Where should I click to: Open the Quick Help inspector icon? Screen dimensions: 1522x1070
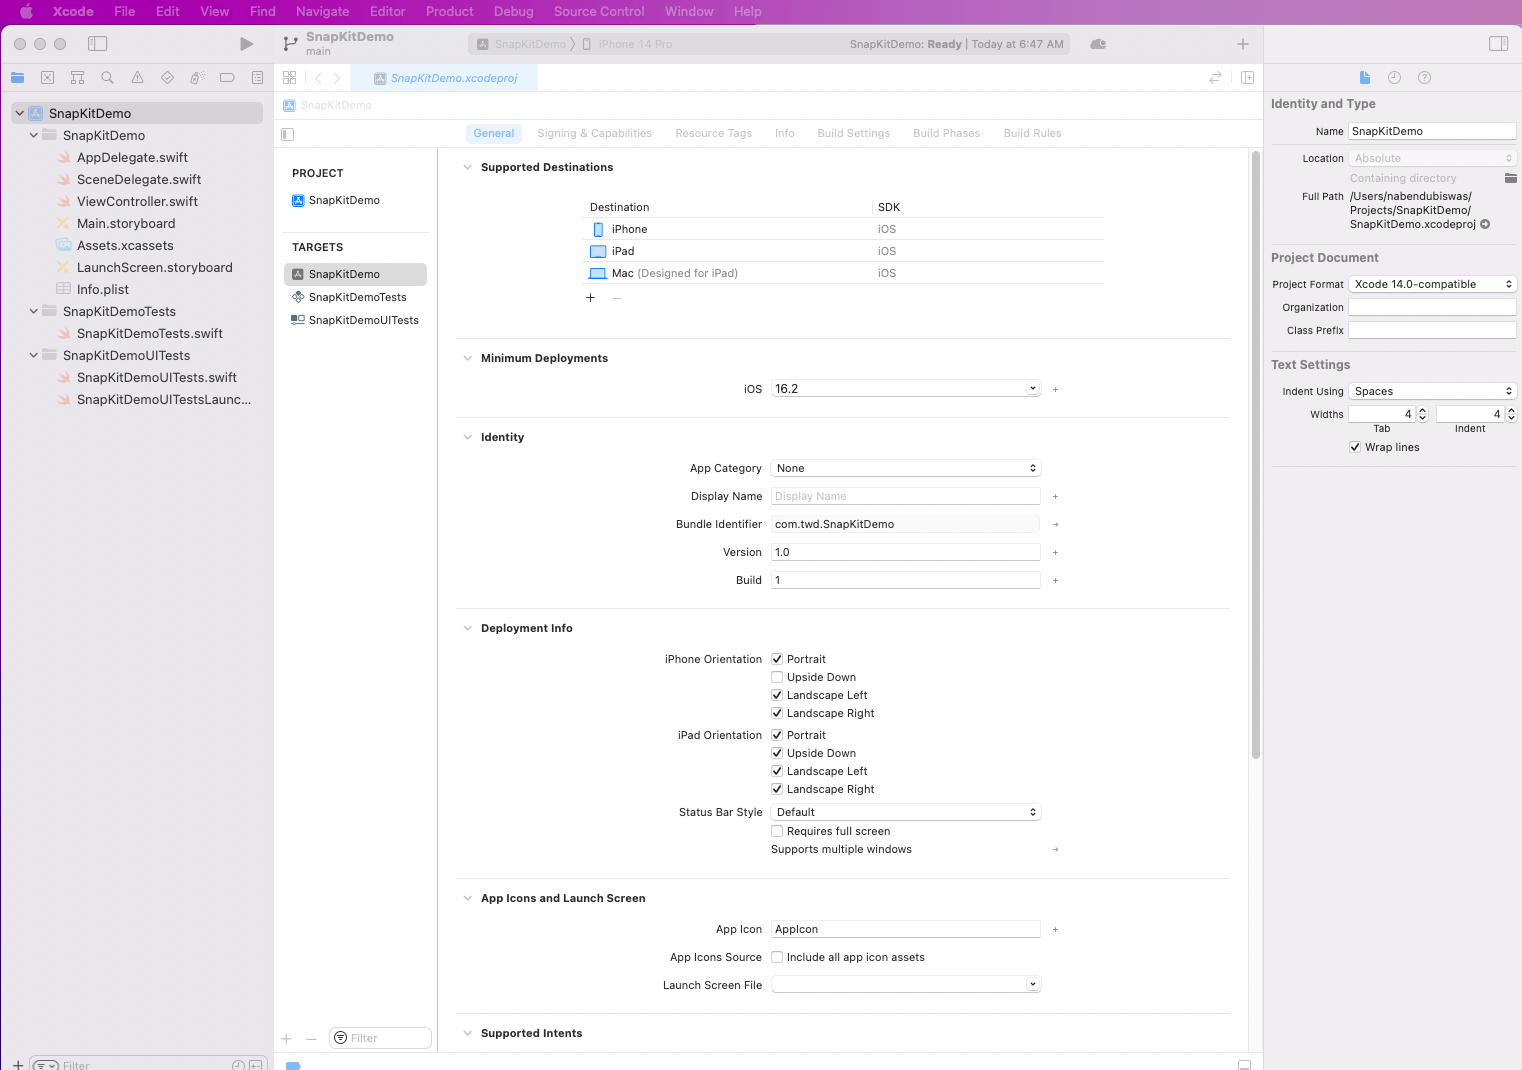pyautogui.click(x=1424, y=78)
